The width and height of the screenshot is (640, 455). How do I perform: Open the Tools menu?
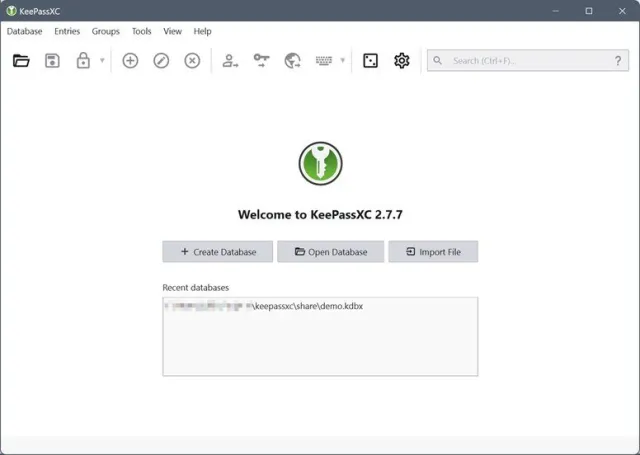click(x=141, y=31)
